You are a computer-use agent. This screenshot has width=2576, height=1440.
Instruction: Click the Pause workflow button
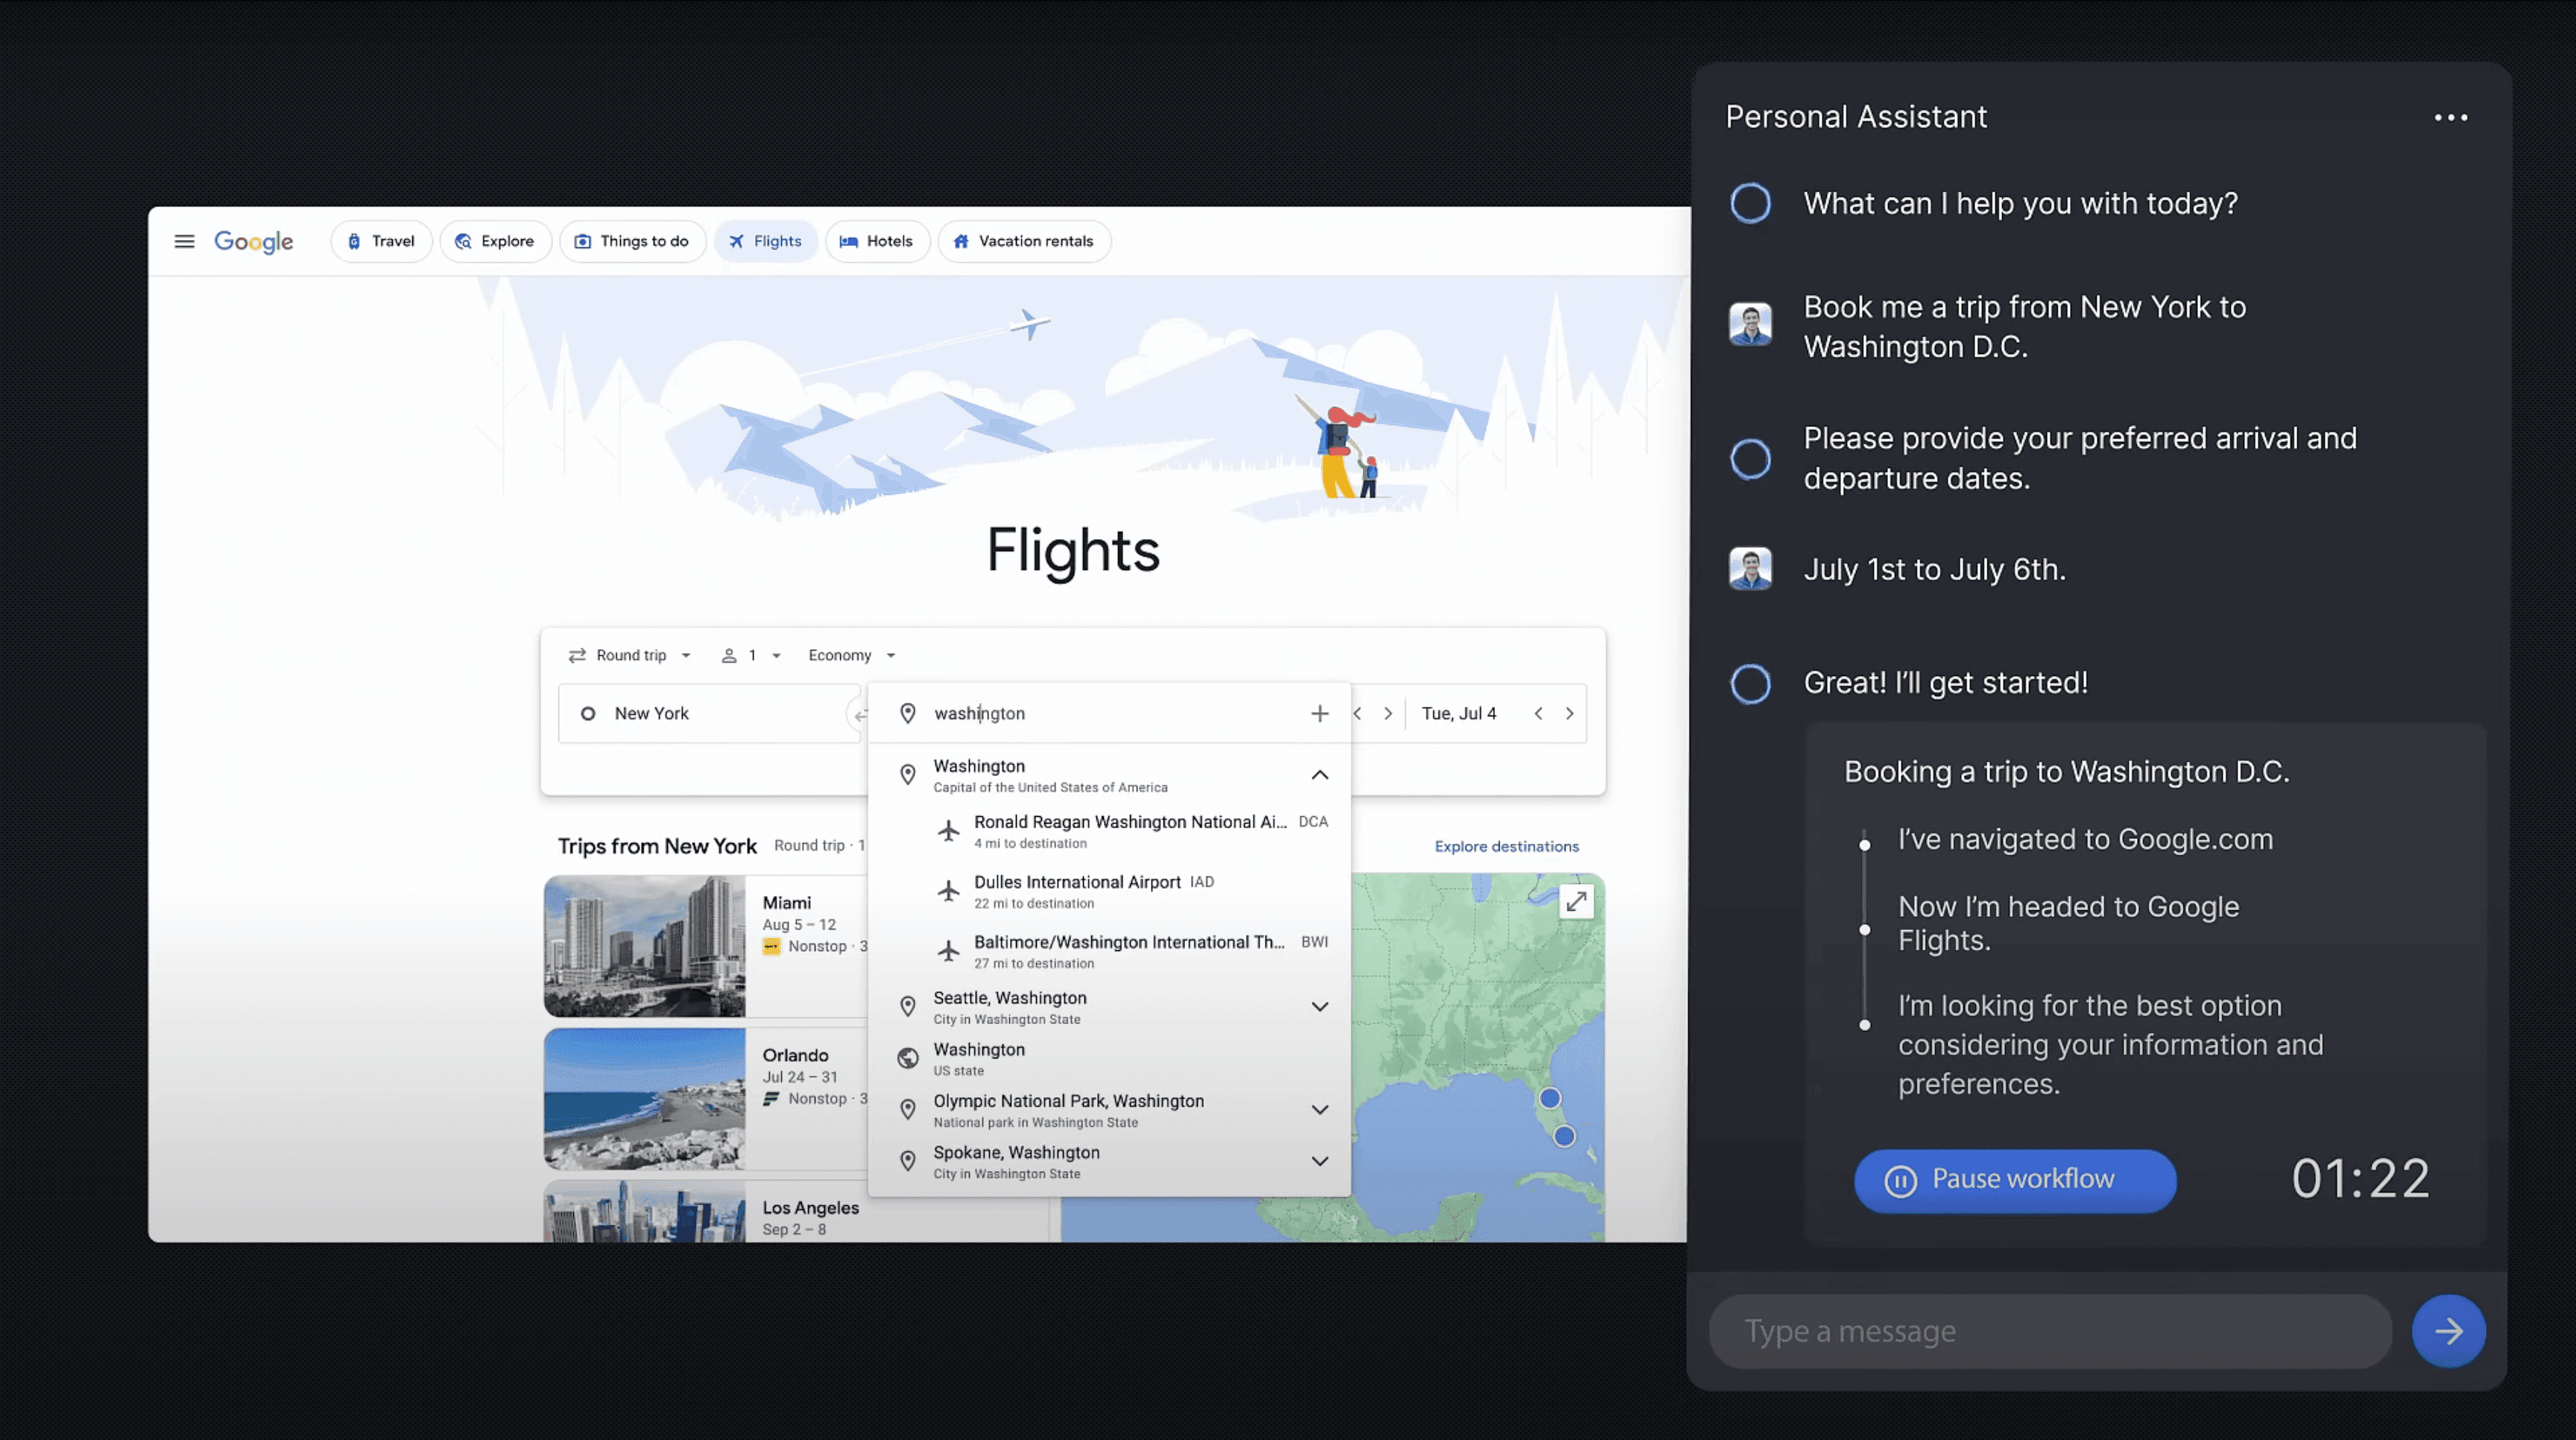(x=2014, y=1180)
